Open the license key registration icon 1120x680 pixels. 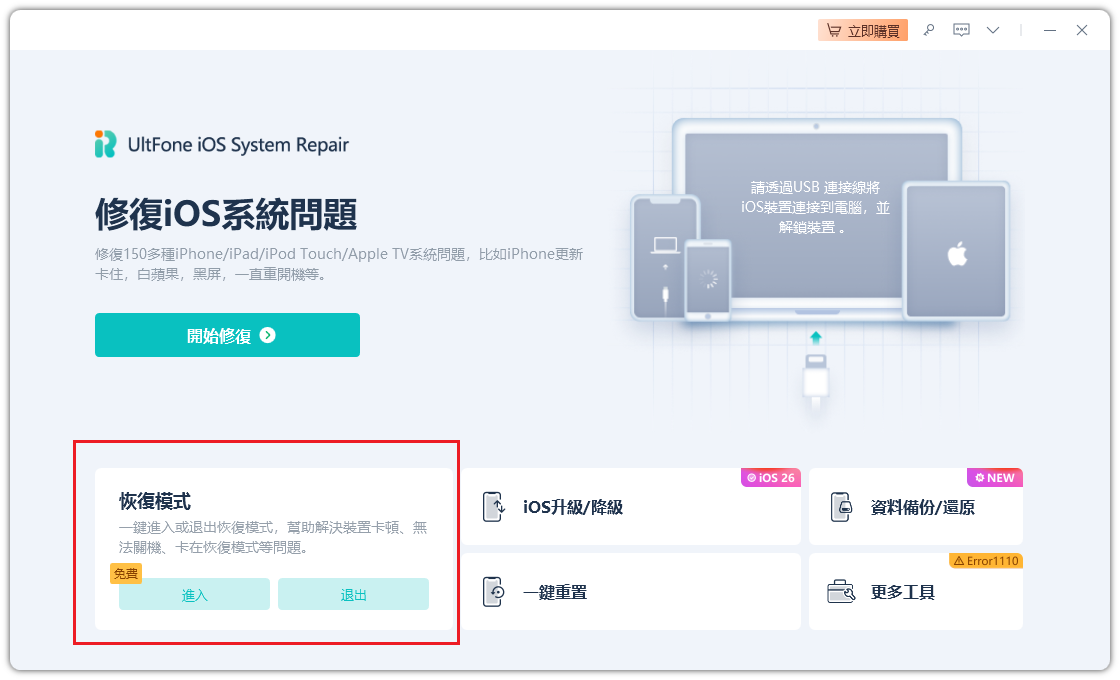click(928, 30)
